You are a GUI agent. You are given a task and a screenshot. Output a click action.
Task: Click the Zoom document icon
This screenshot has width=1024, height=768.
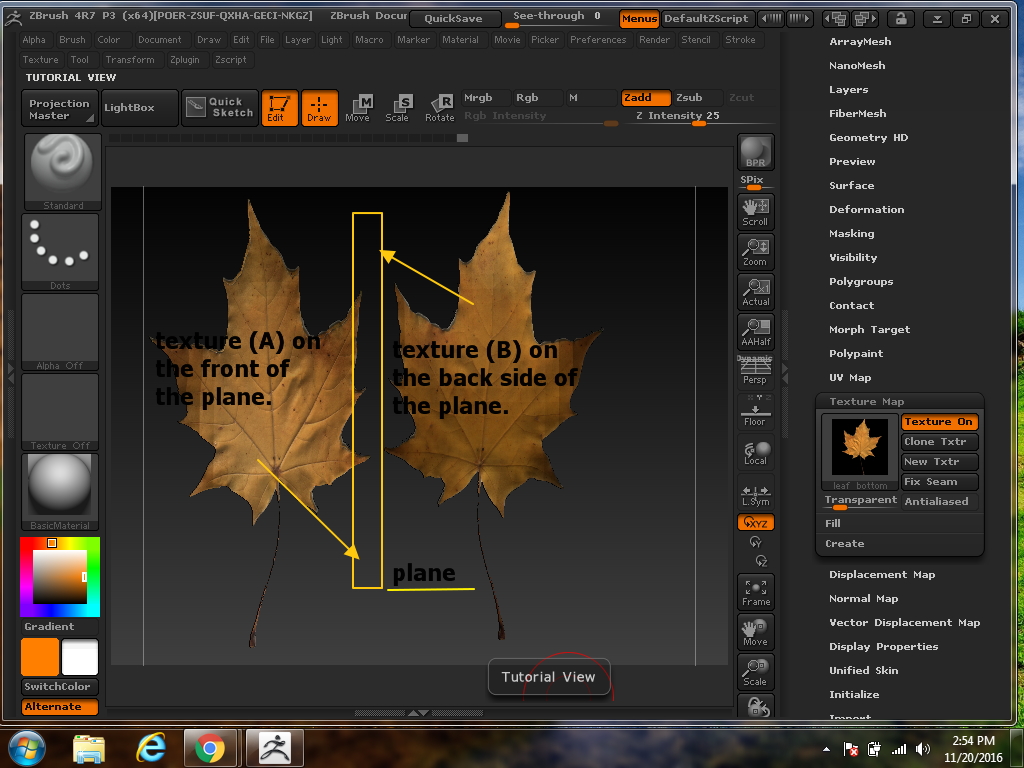click(756, 252)
